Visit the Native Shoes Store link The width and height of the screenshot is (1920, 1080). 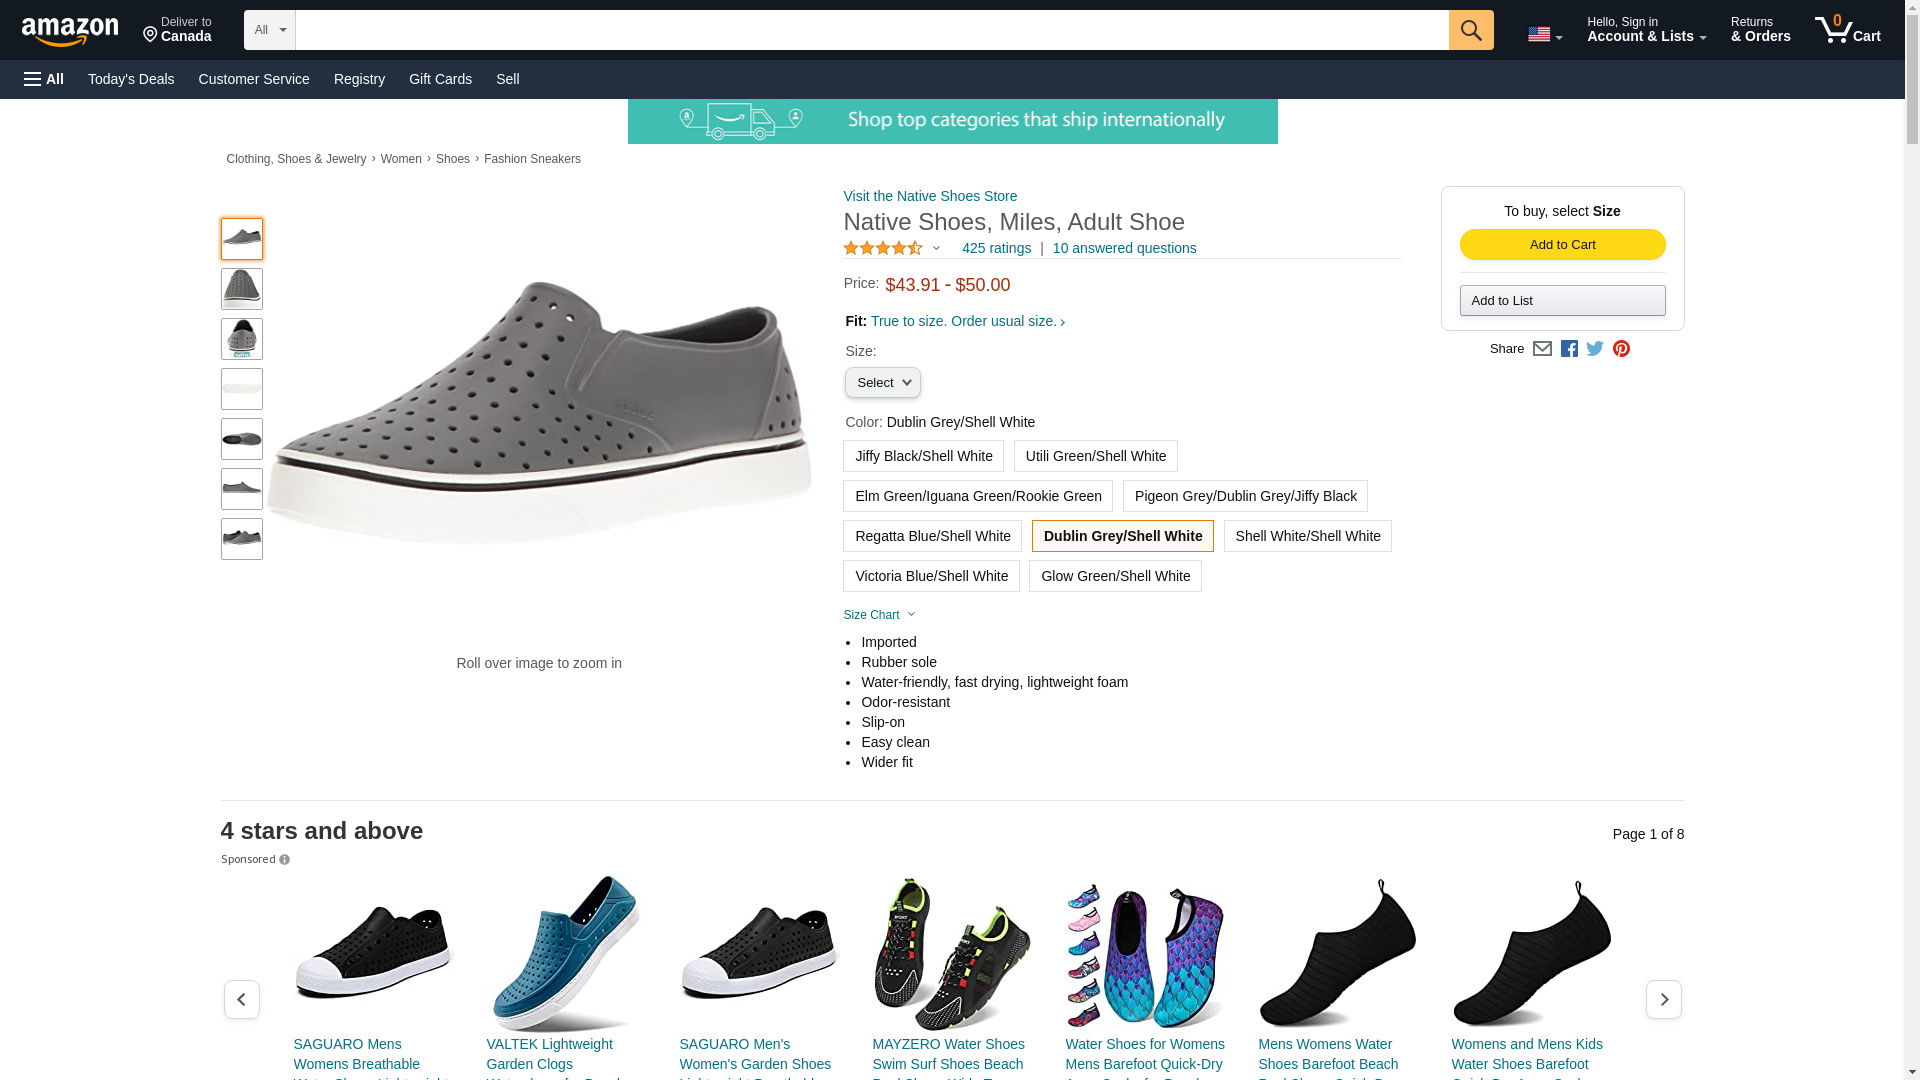click(930, 196)
